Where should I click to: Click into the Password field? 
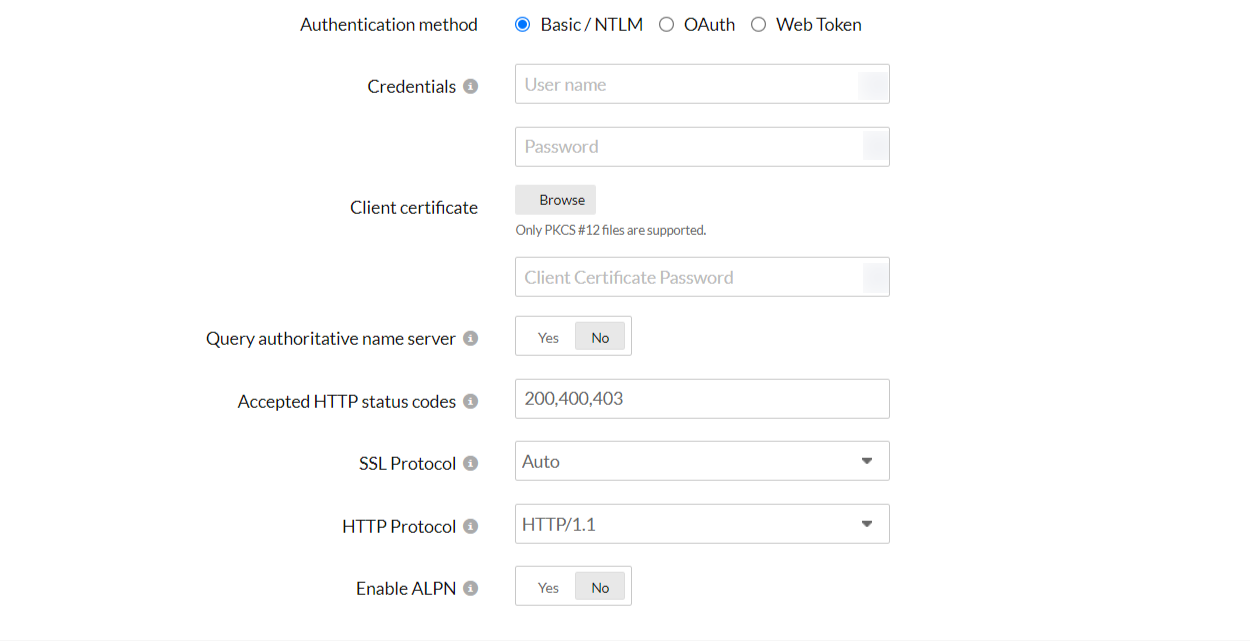click(688, 147)
